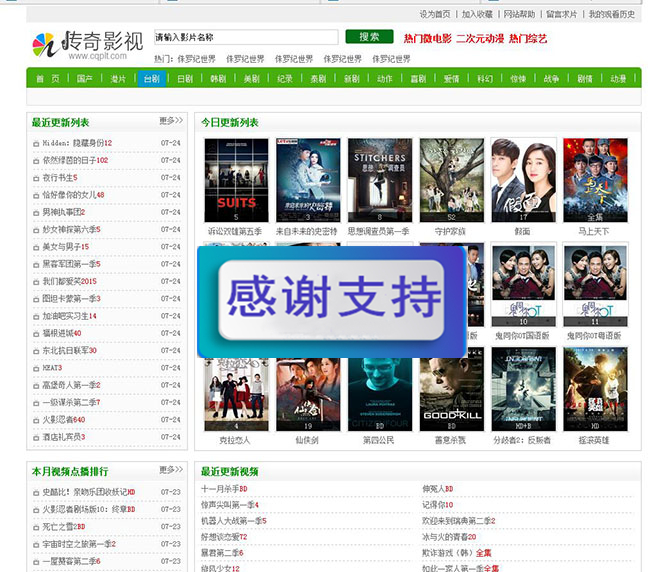Open the 仙侠剑 poster thumbnail
The image size is (650, 572).
308,394
